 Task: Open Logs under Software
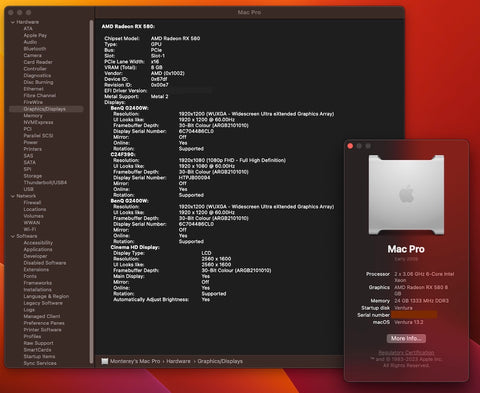(x=29, y=310)
